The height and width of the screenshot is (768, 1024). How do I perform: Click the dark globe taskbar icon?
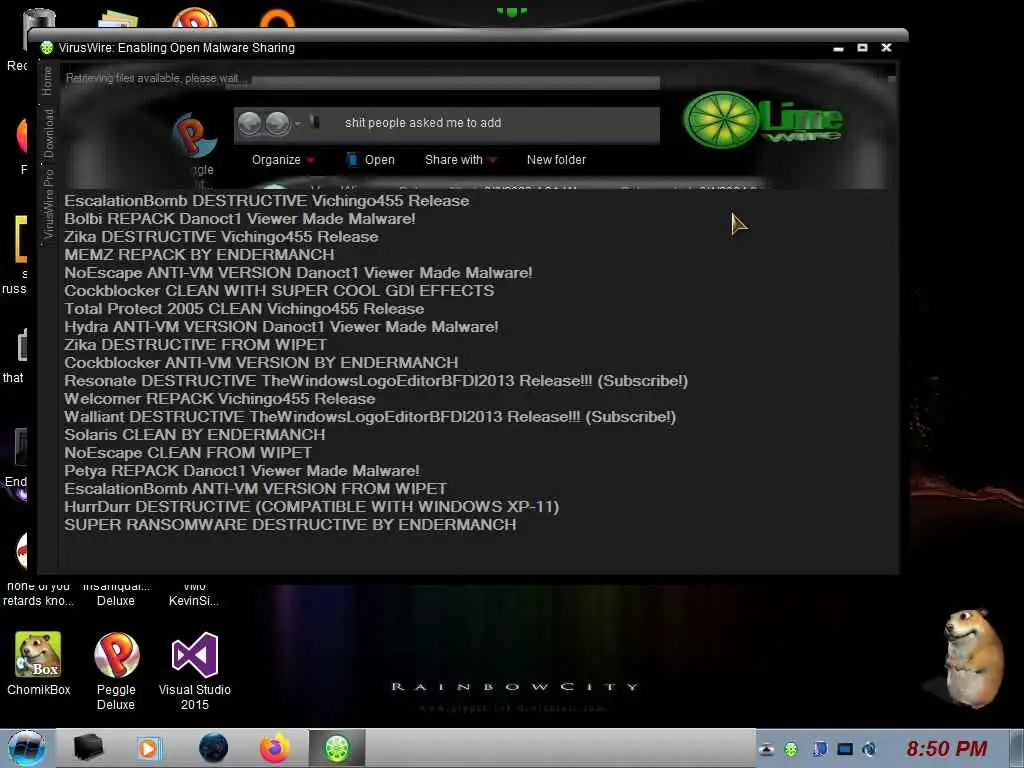[x=214, y=748]
